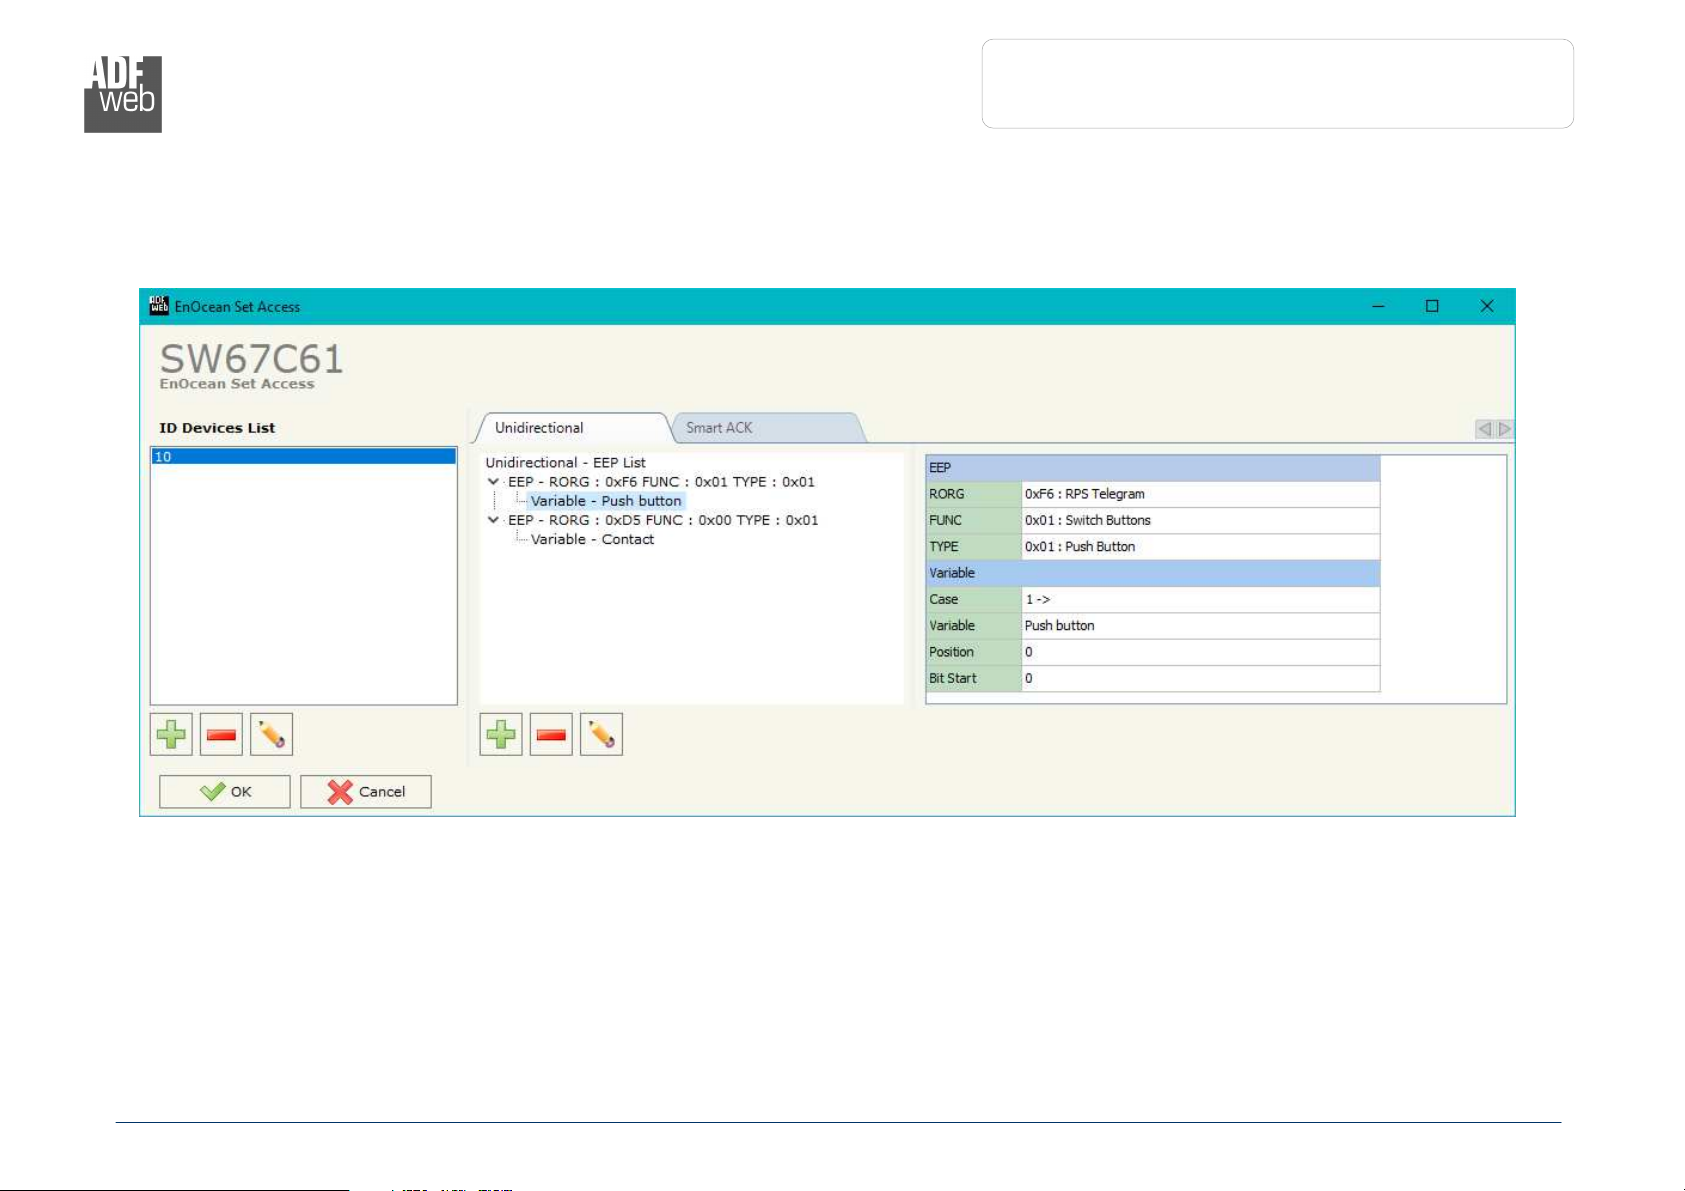Select the 'Unidirectional - EEP List' root node
Image resolution: width=1685 pixels, height=1191 pixels.
pyautogui.click(x=565, y=463)
